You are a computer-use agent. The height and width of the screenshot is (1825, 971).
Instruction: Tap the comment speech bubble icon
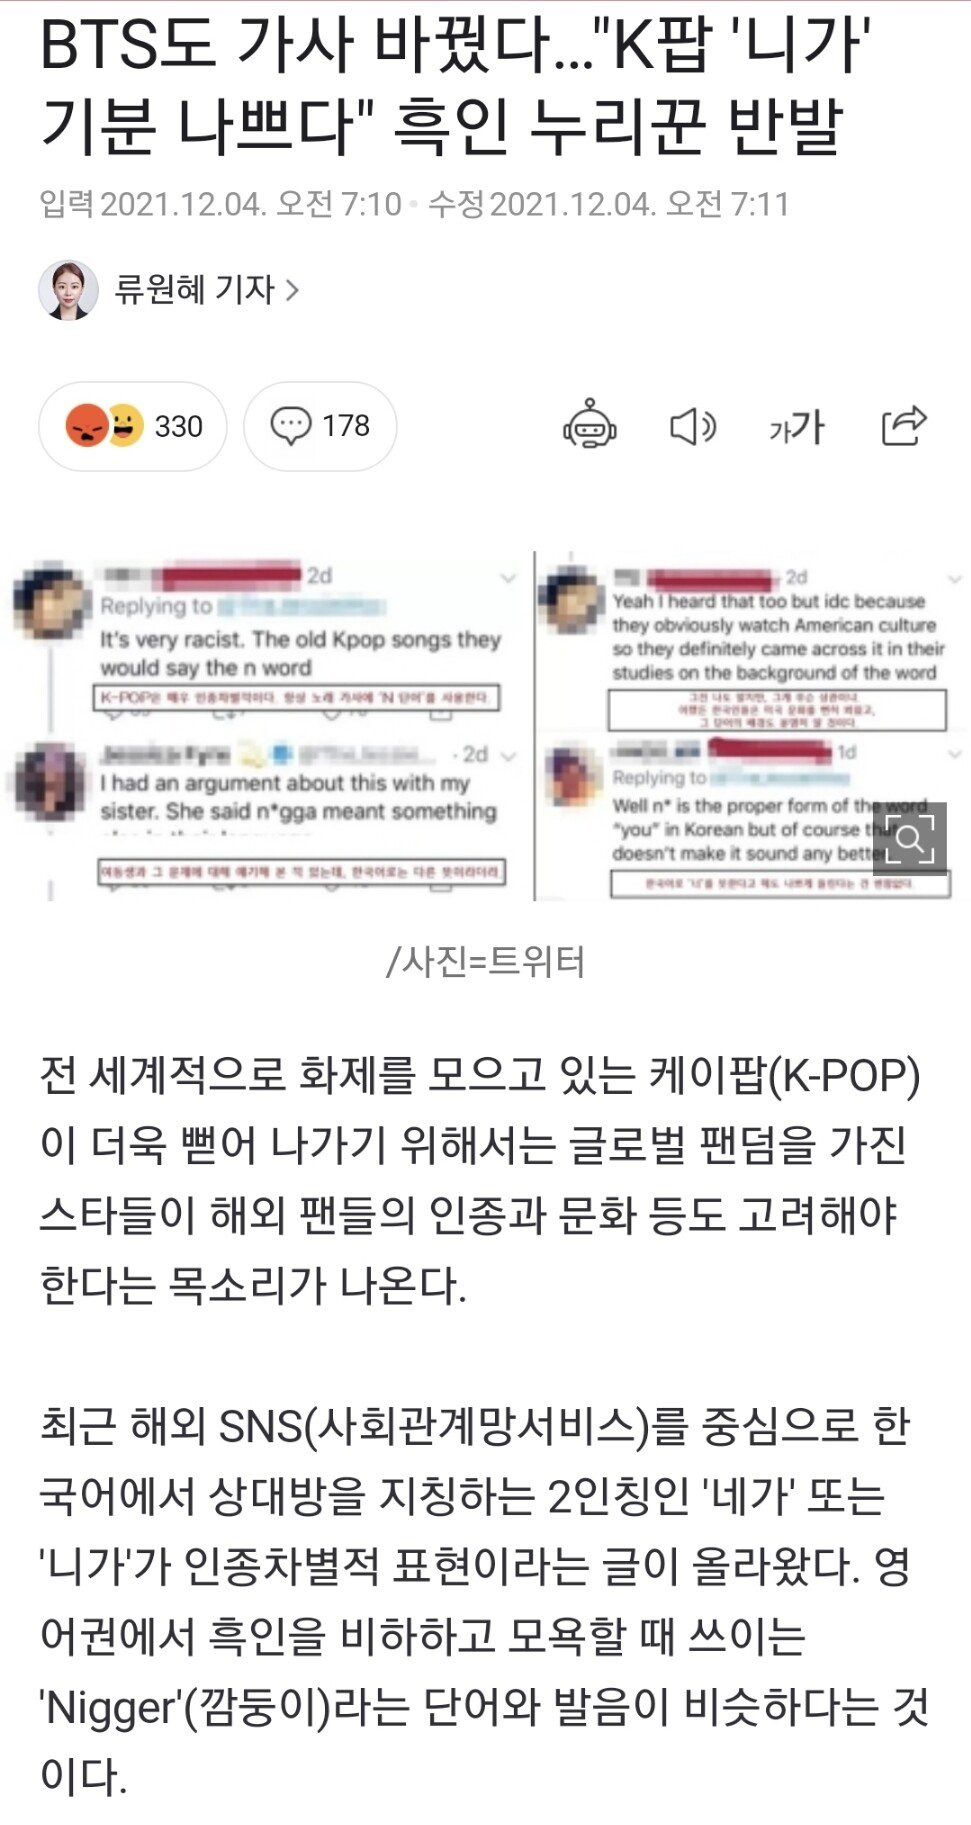click(291, 426)
